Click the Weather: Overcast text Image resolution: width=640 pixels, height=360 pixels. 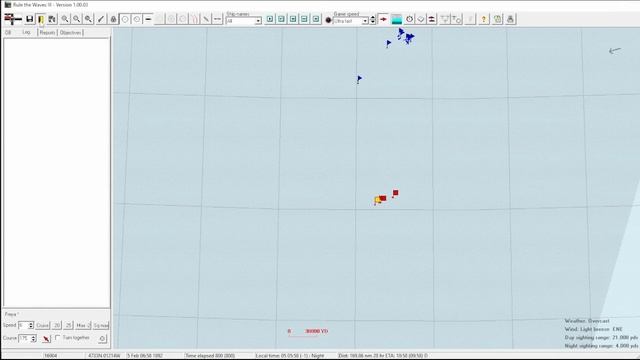[x=587, y=321]
